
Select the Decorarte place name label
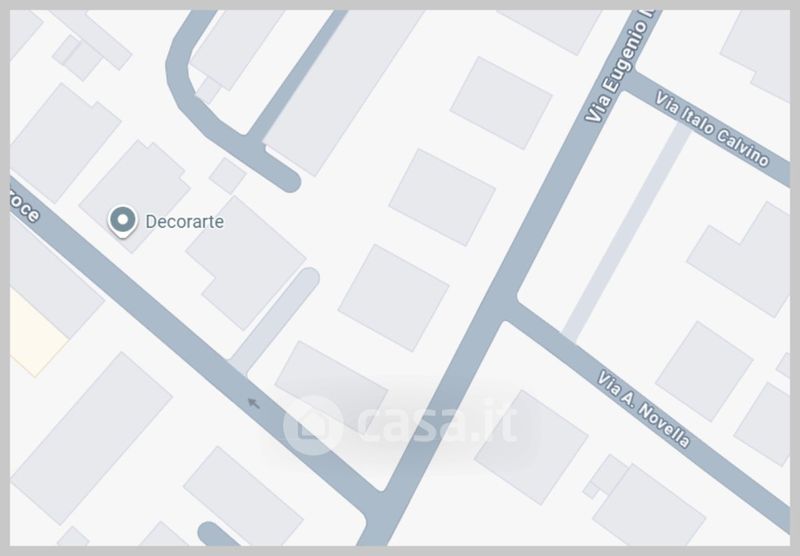point(185,222)
